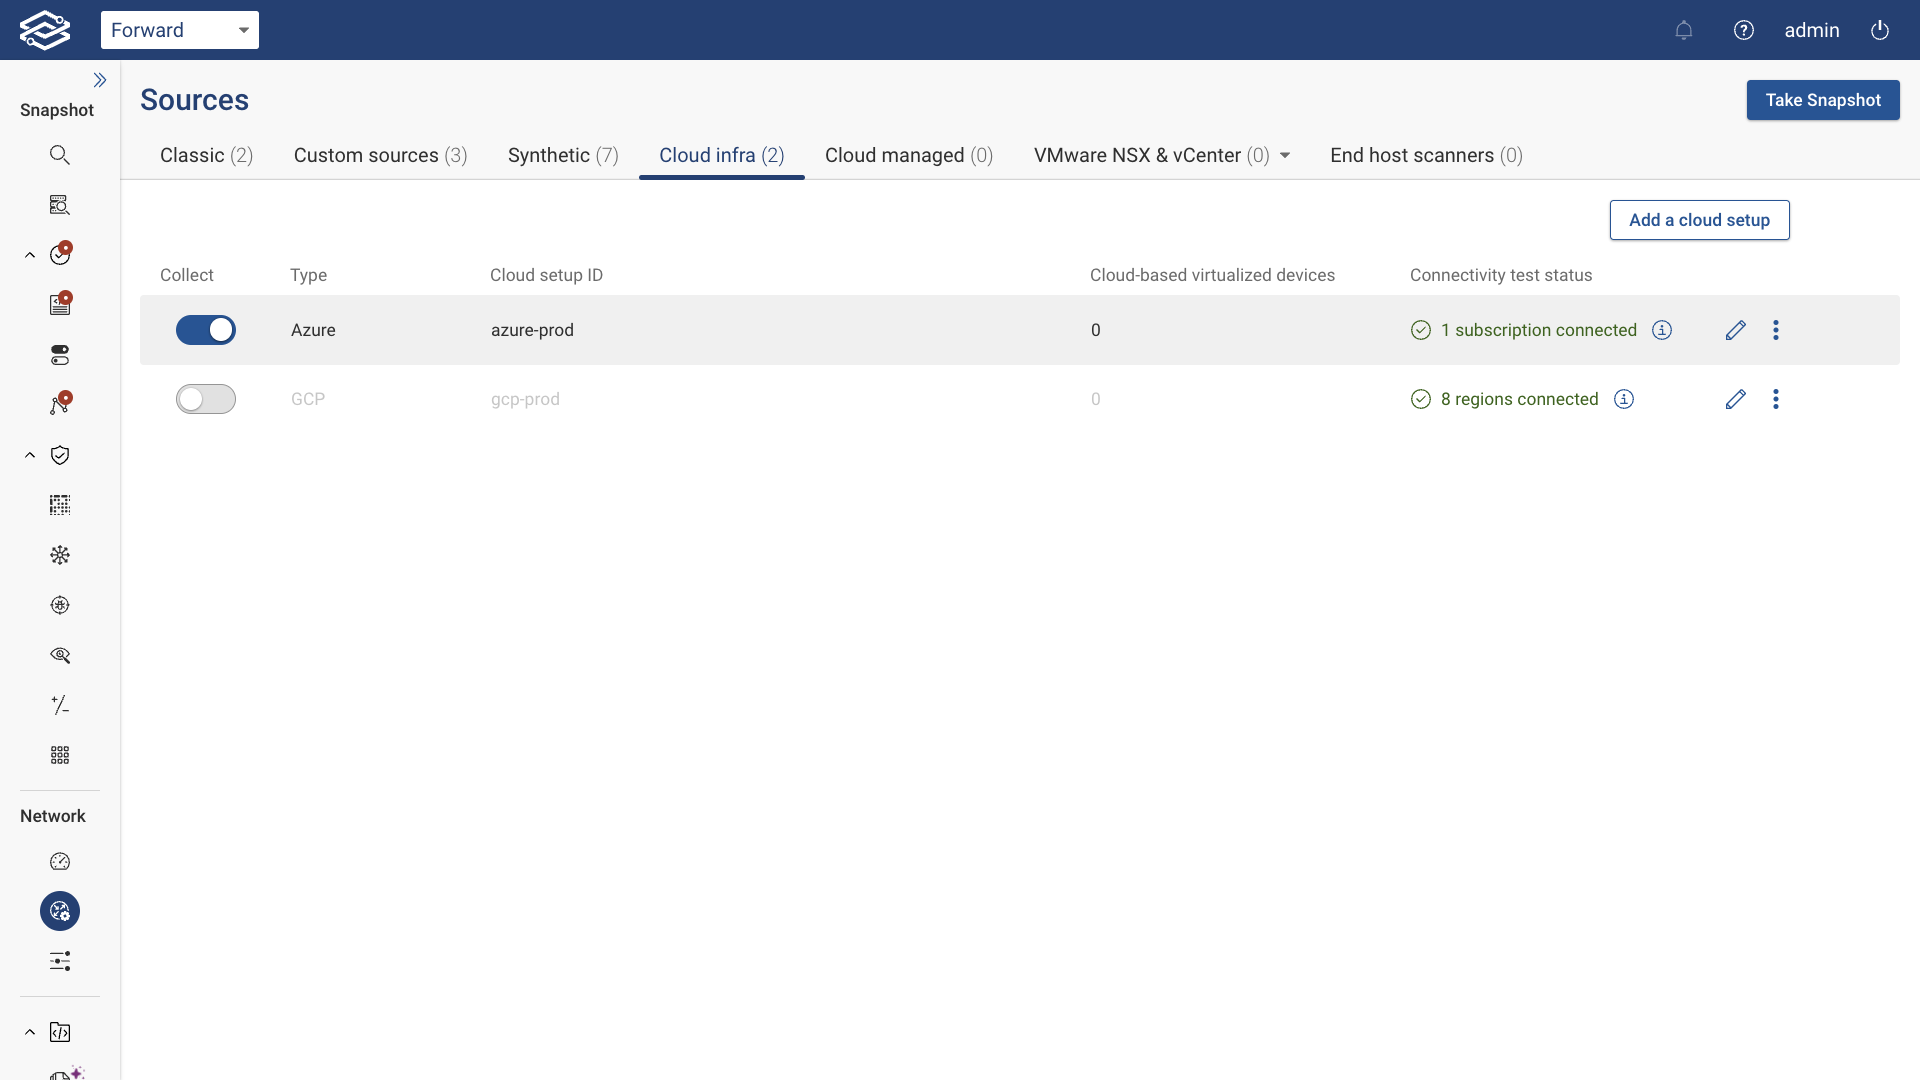The image size is (1920, 1080).
Task: Open the Synthetic sources tab
Action: (x=563, y=155)
